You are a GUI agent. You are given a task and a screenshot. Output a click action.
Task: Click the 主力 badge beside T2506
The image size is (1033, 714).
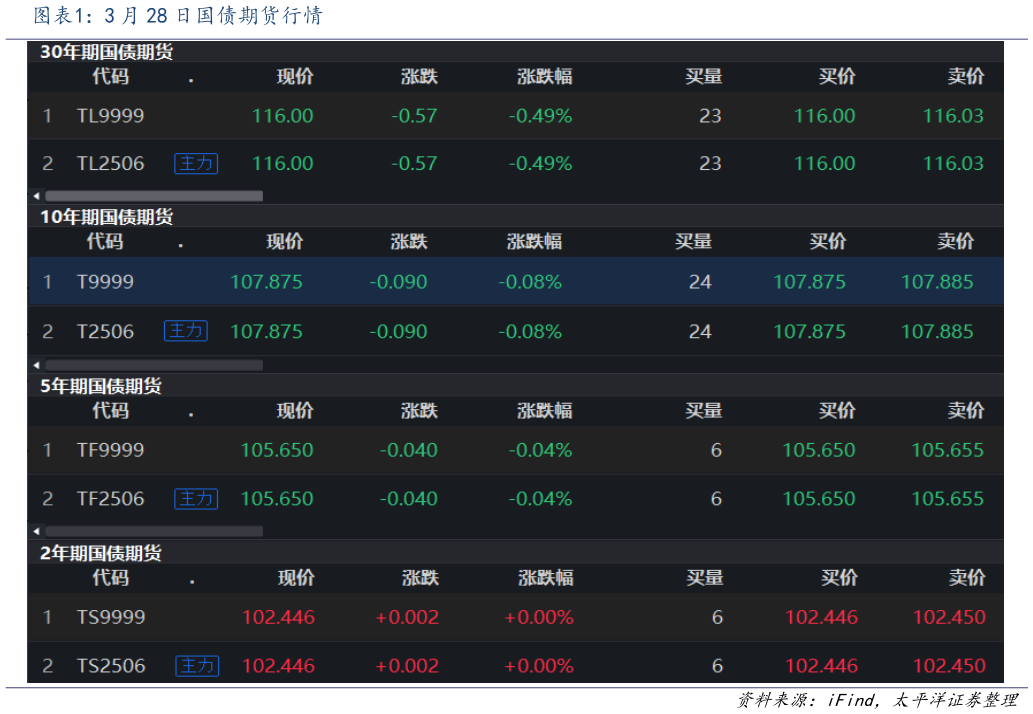coord(185,331)
